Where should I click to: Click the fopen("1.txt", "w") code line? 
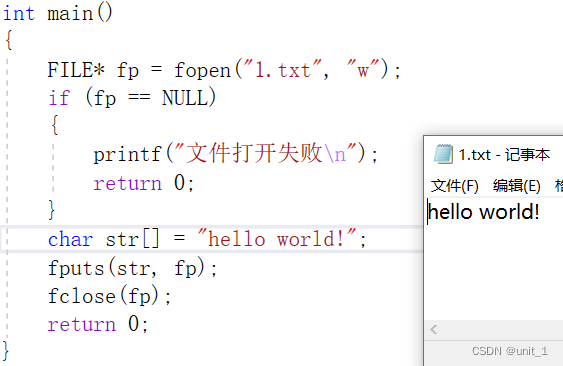(224, 70)
